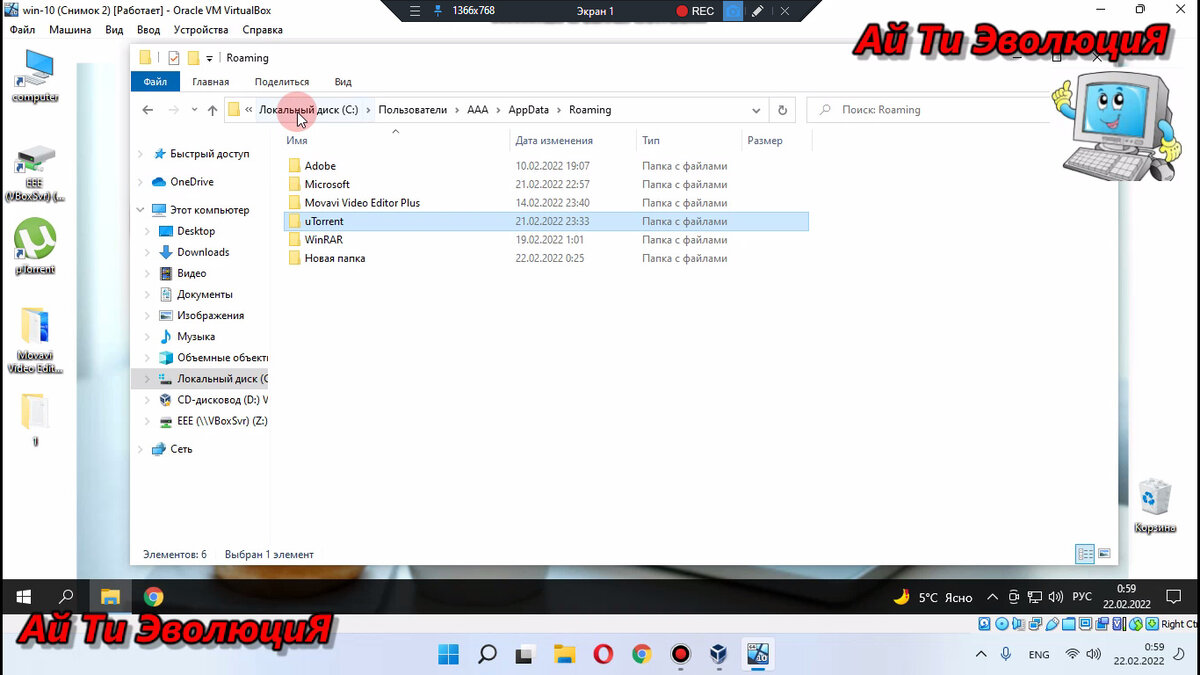
Task: Launch the µTorrent desktop shortcut
Action: [36, 246]
